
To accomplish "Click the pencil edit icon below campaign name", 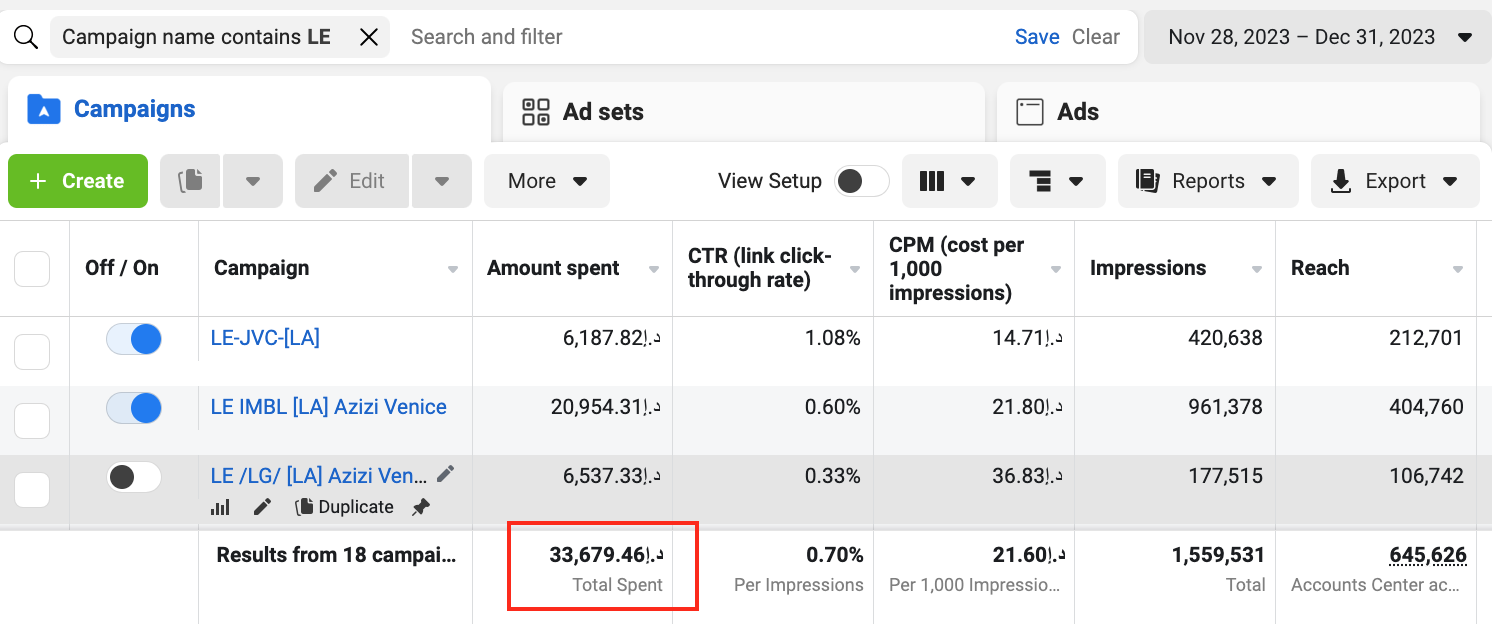I will [x=262, y=507].
